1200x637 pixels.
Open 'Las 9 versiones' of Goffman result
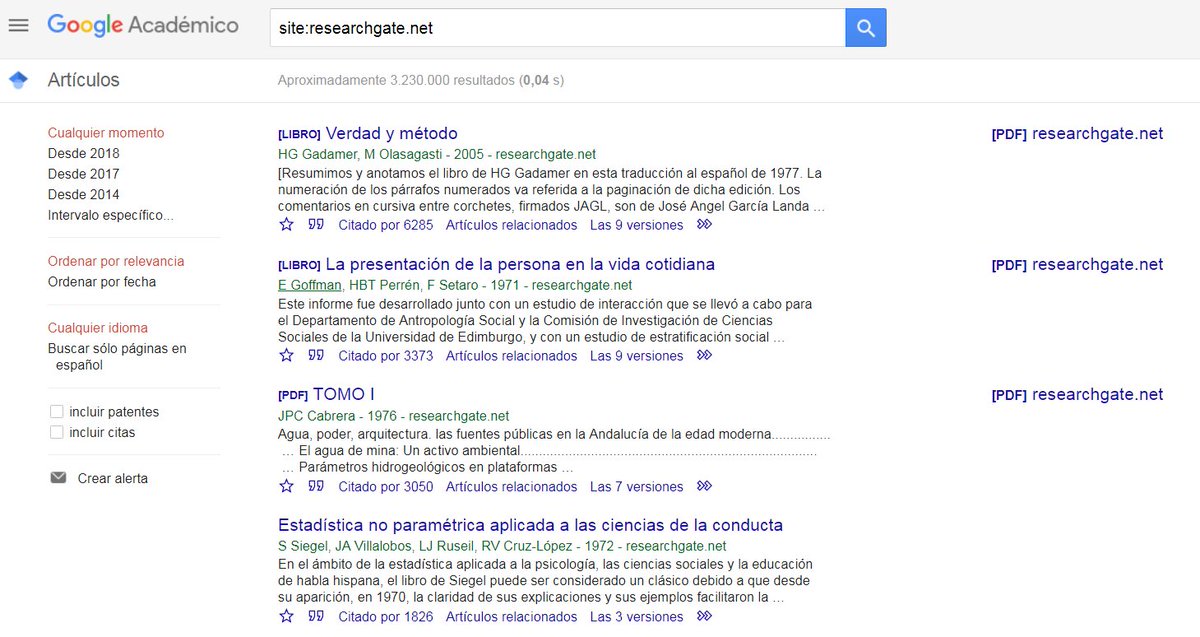coord(637,356)
